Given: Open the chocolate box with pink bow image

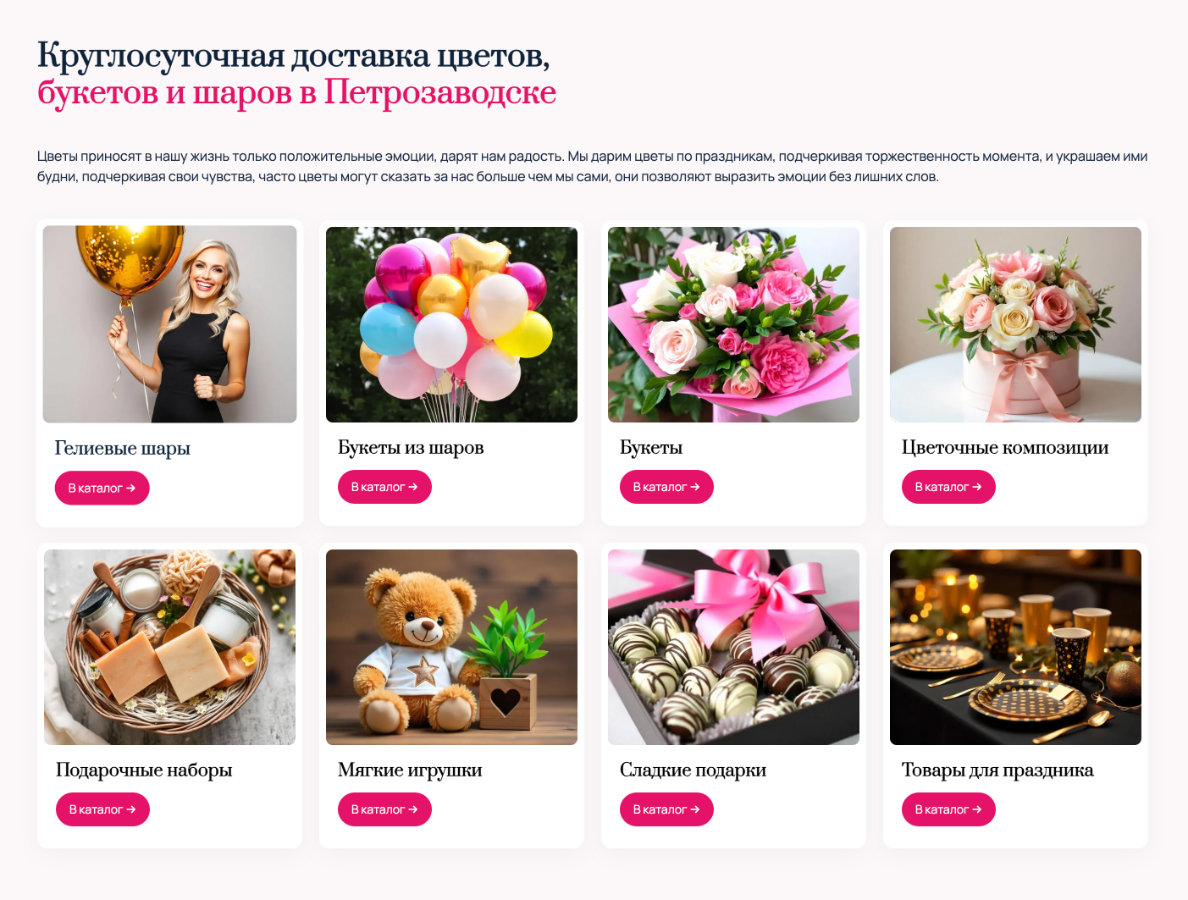Looking at the screenshot, I should (x=733, y=647).
